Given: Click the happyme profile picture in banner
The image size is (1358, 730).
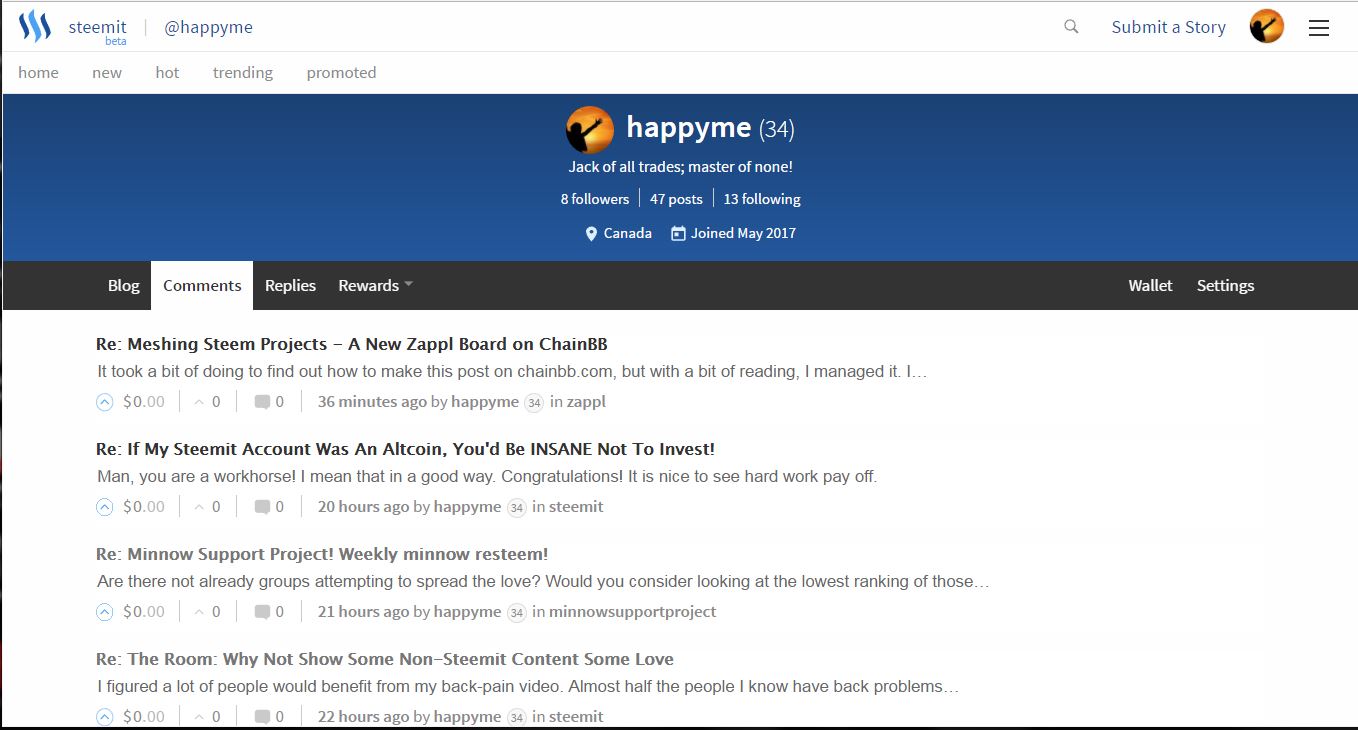Looking at the screenshot, I should coord(590,130).
